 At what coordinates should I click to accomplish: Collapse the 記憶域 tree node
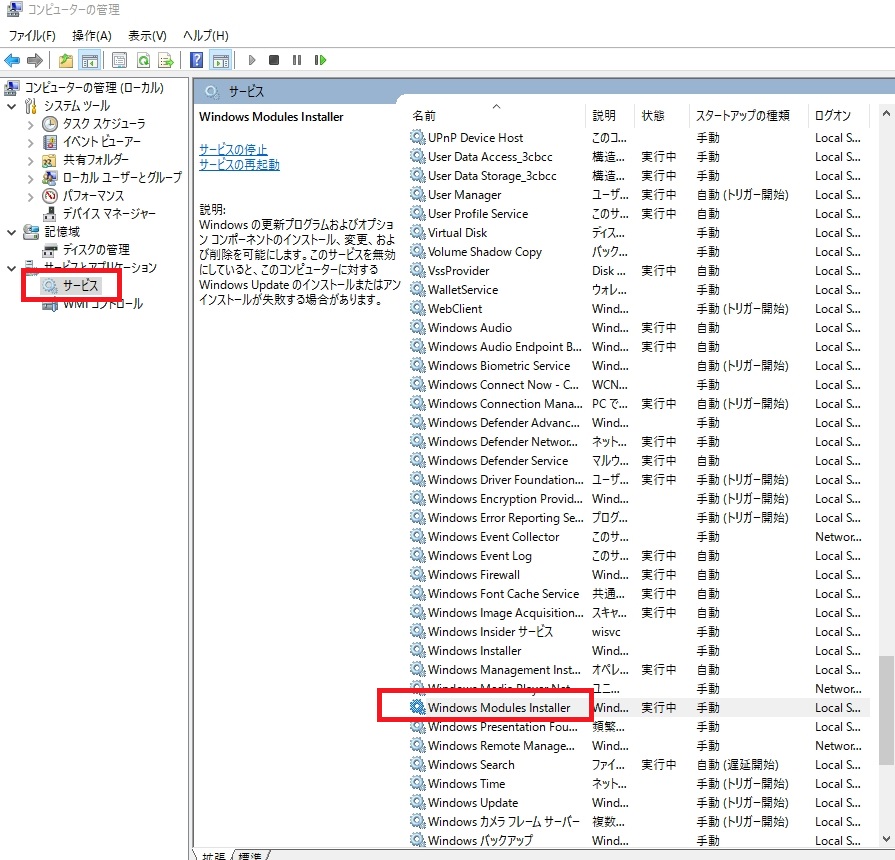pyautogui.click(x=11, y=232)
